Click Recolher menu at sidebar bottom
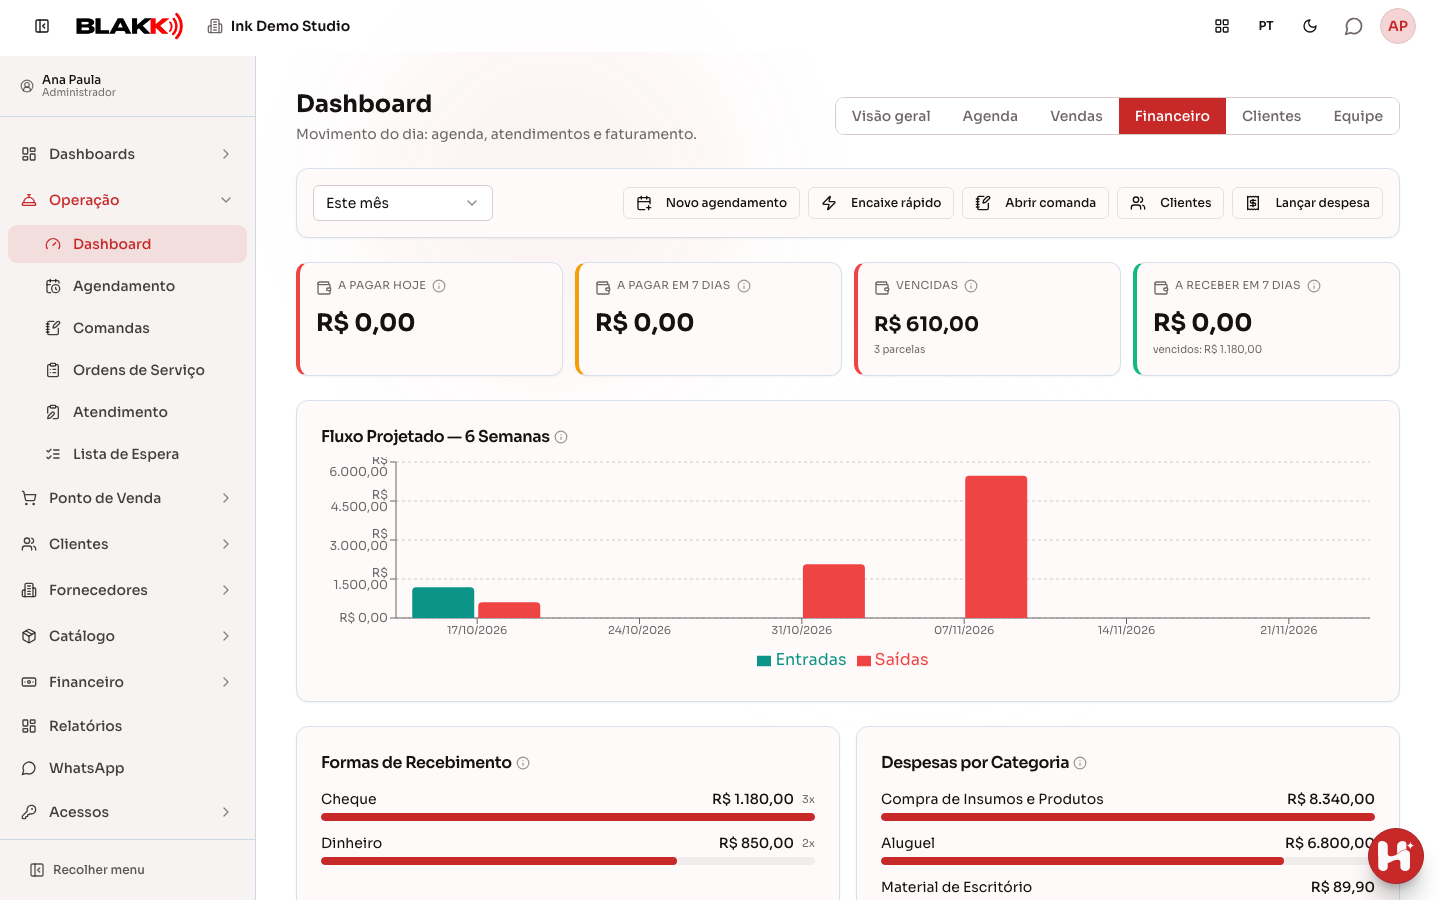 pyautogui.click(x=87, y=870)
